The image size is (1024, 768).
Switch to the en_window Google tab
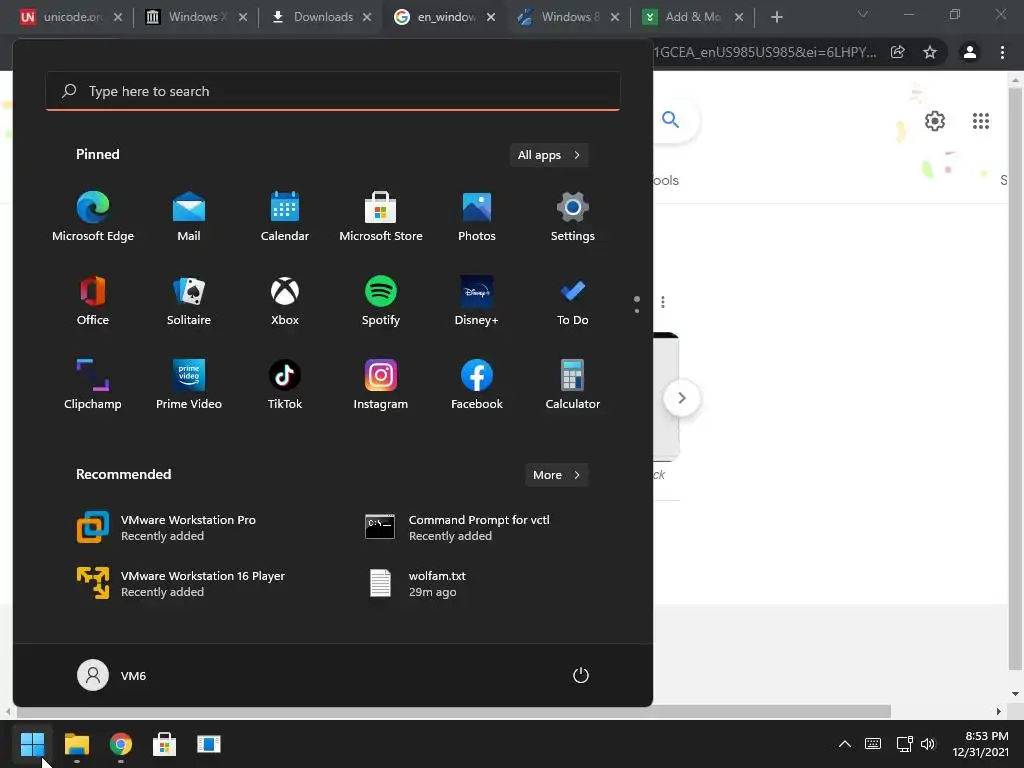tap(445, 17)
